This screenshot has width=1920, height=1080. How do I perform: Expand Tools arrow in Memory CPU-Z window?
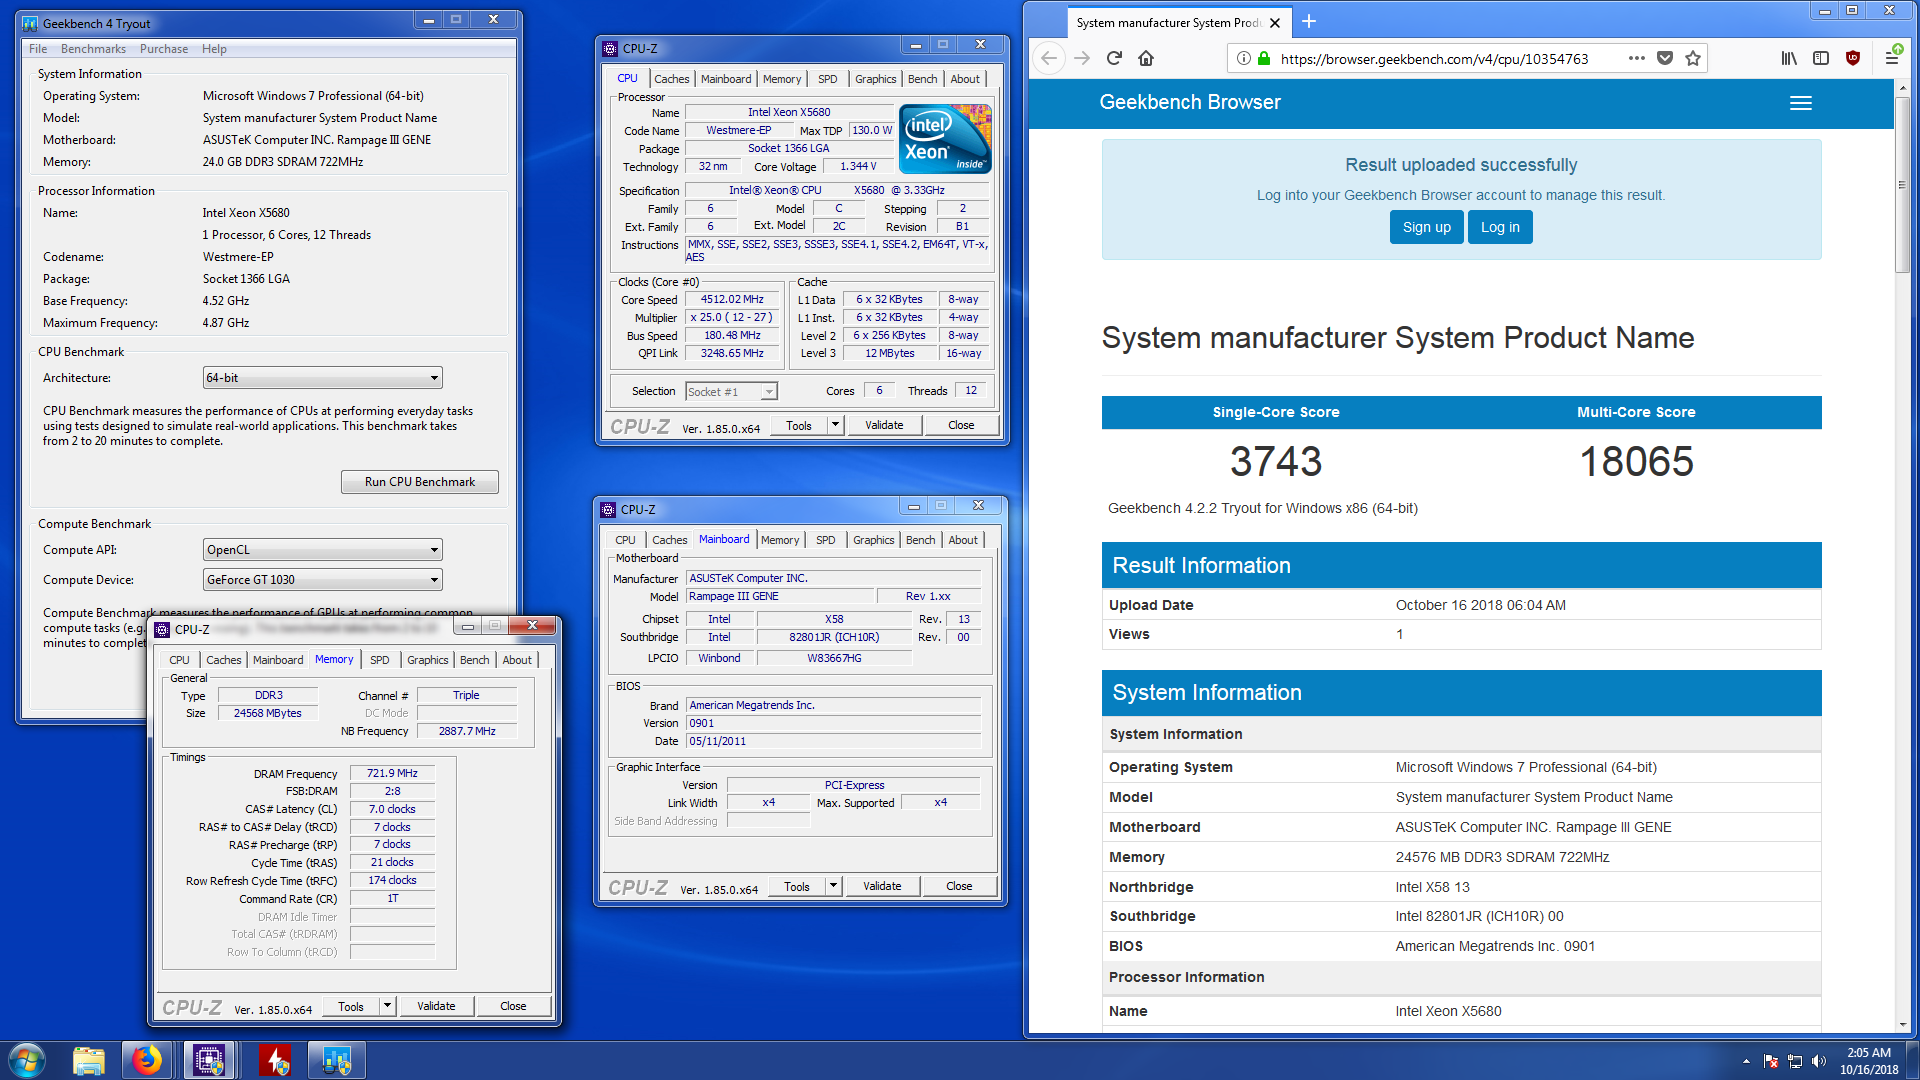(x=387, y=1006)
